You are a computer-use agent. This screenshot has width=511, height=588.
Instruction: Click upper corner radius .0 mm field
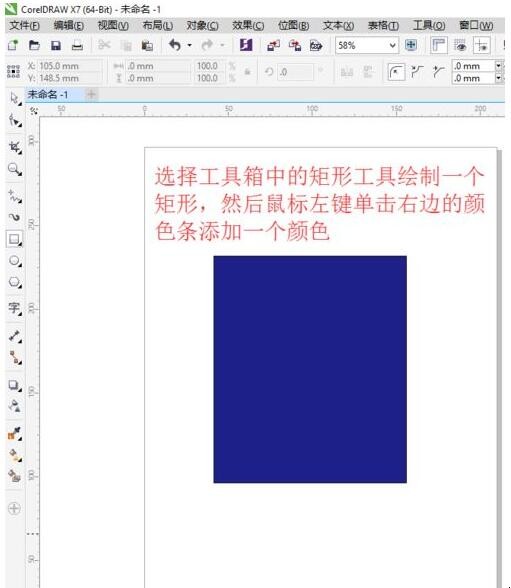coord(474,66)
